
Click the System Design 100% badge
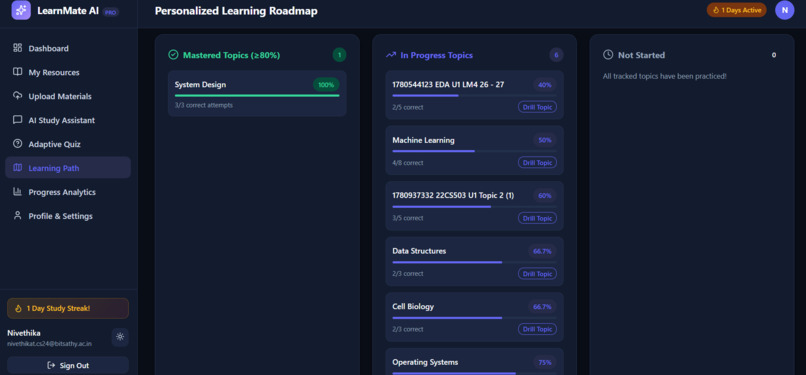pyautogui.click(x=326, y=85)
